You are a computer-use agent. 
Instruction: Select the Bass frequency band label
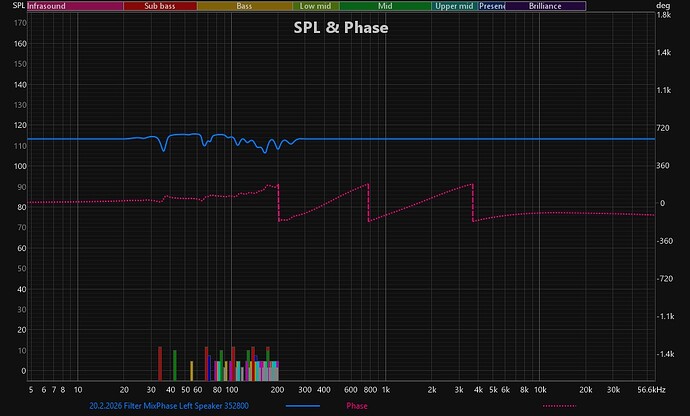244,6
